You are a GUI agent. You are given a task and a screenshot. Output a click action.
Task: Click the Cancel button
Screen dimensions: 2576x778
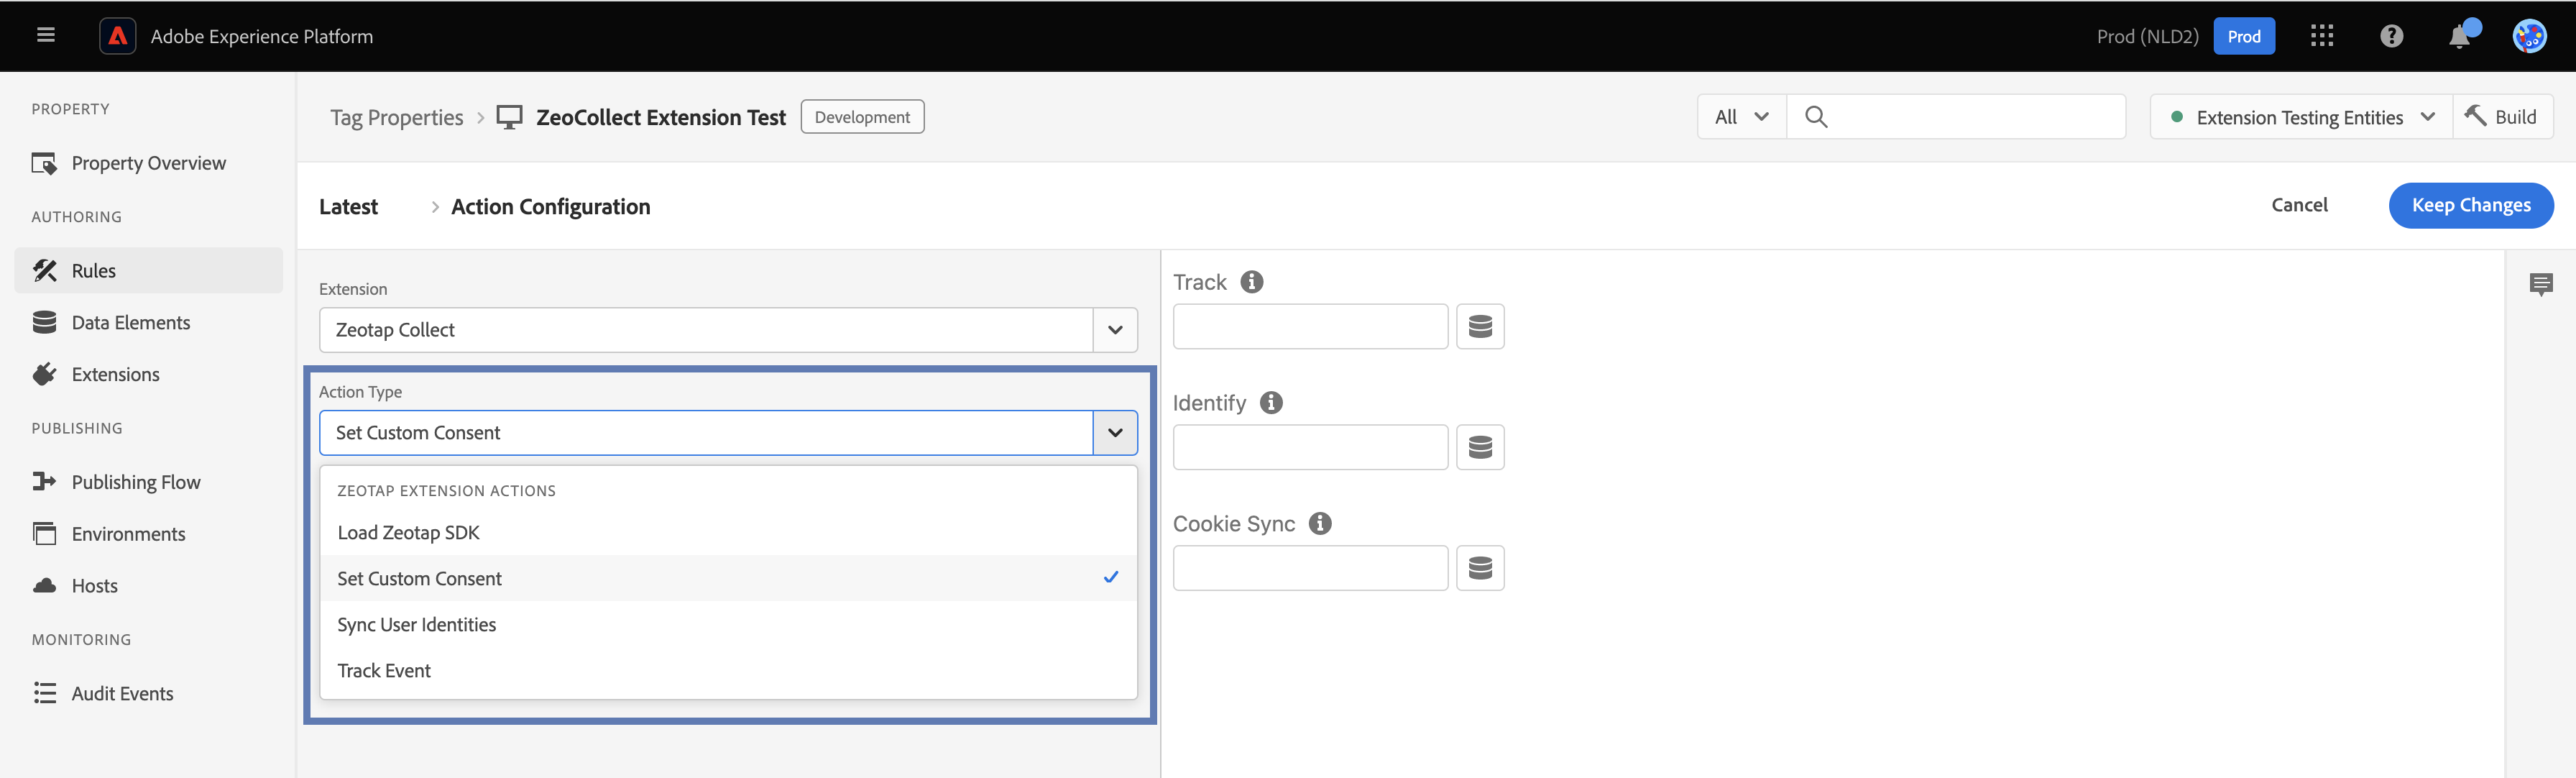[2299, 205]
